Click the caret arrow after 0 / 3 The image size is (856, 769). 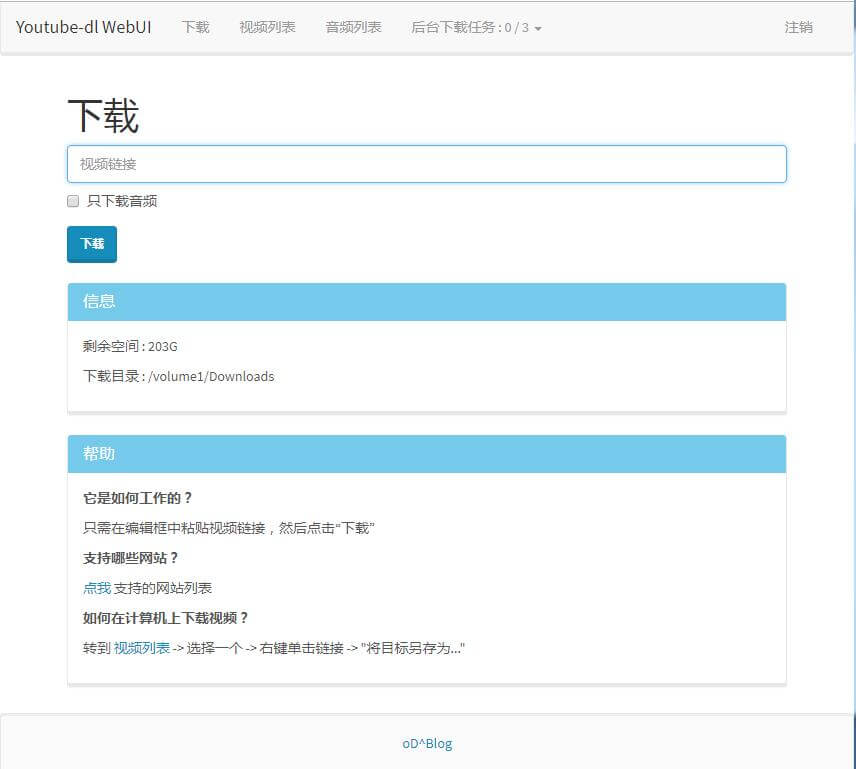pyautogui.click(x=538, y=29)
